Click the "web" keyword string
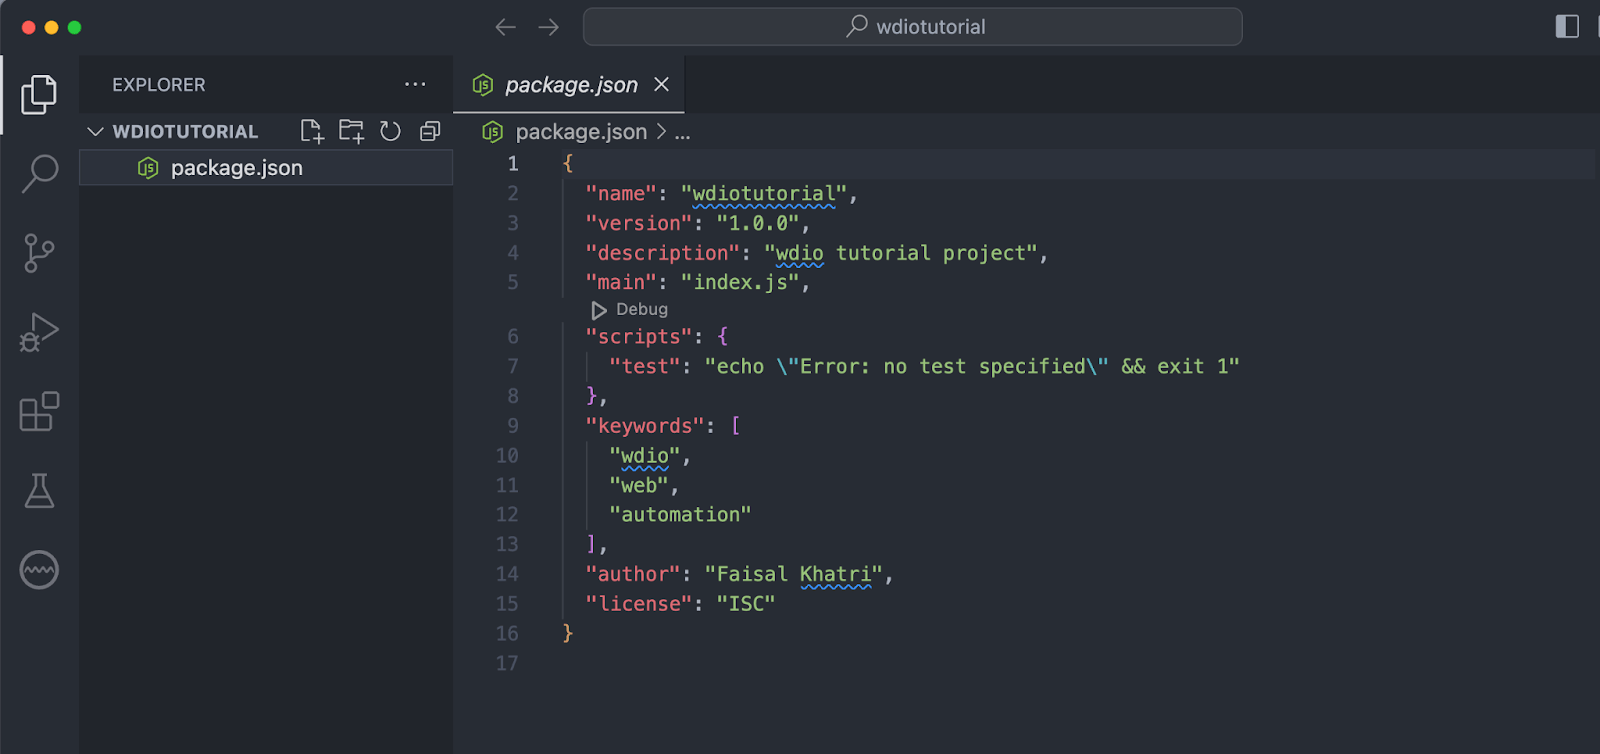Screen dimensions: 1600x754 (x=639, y=486)
